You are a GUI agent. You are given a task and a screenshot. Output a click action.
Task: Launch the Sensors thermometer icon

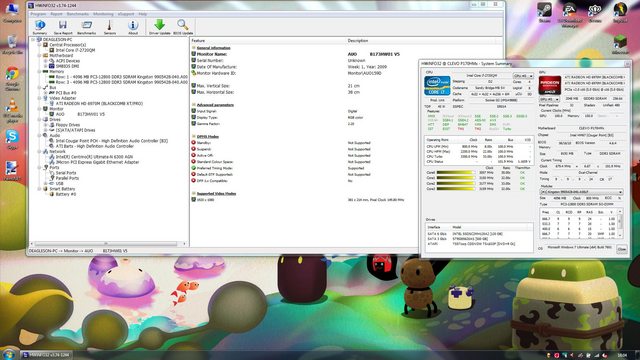click(x=109, y=25)
